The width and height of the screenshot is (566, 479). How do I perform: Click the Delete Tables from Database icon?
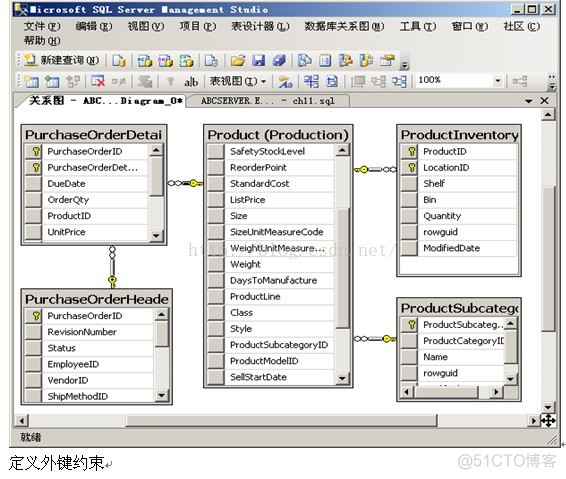98,82
